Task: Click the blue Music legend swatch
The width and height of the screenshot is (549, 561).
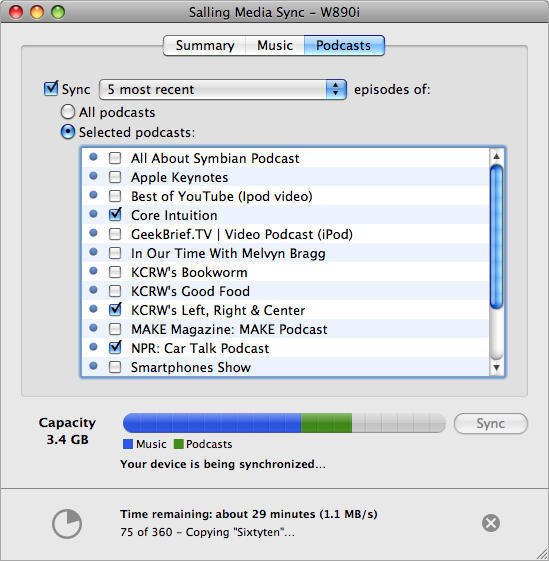Action: [128, 444]
